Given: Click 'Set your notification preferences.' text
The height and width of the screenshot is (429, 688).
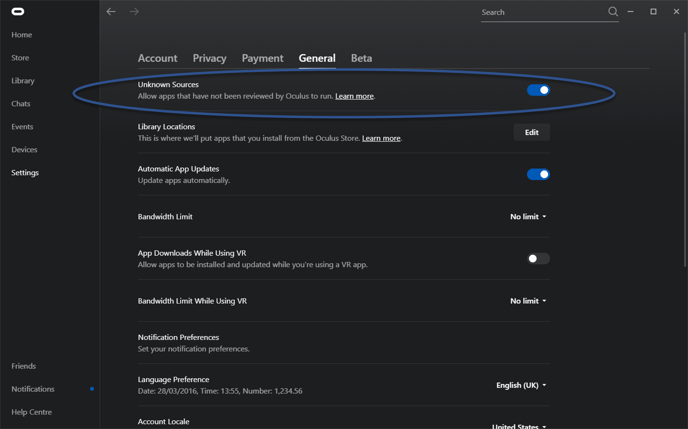Looking at the screenshot, I should [x=194, y=349].
